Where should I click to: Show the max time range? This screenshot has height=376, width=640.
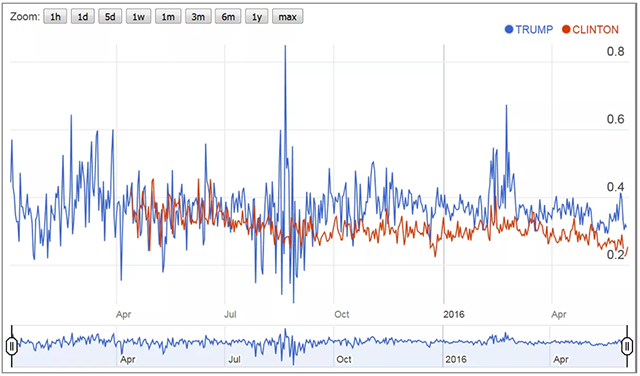[288, 17]
